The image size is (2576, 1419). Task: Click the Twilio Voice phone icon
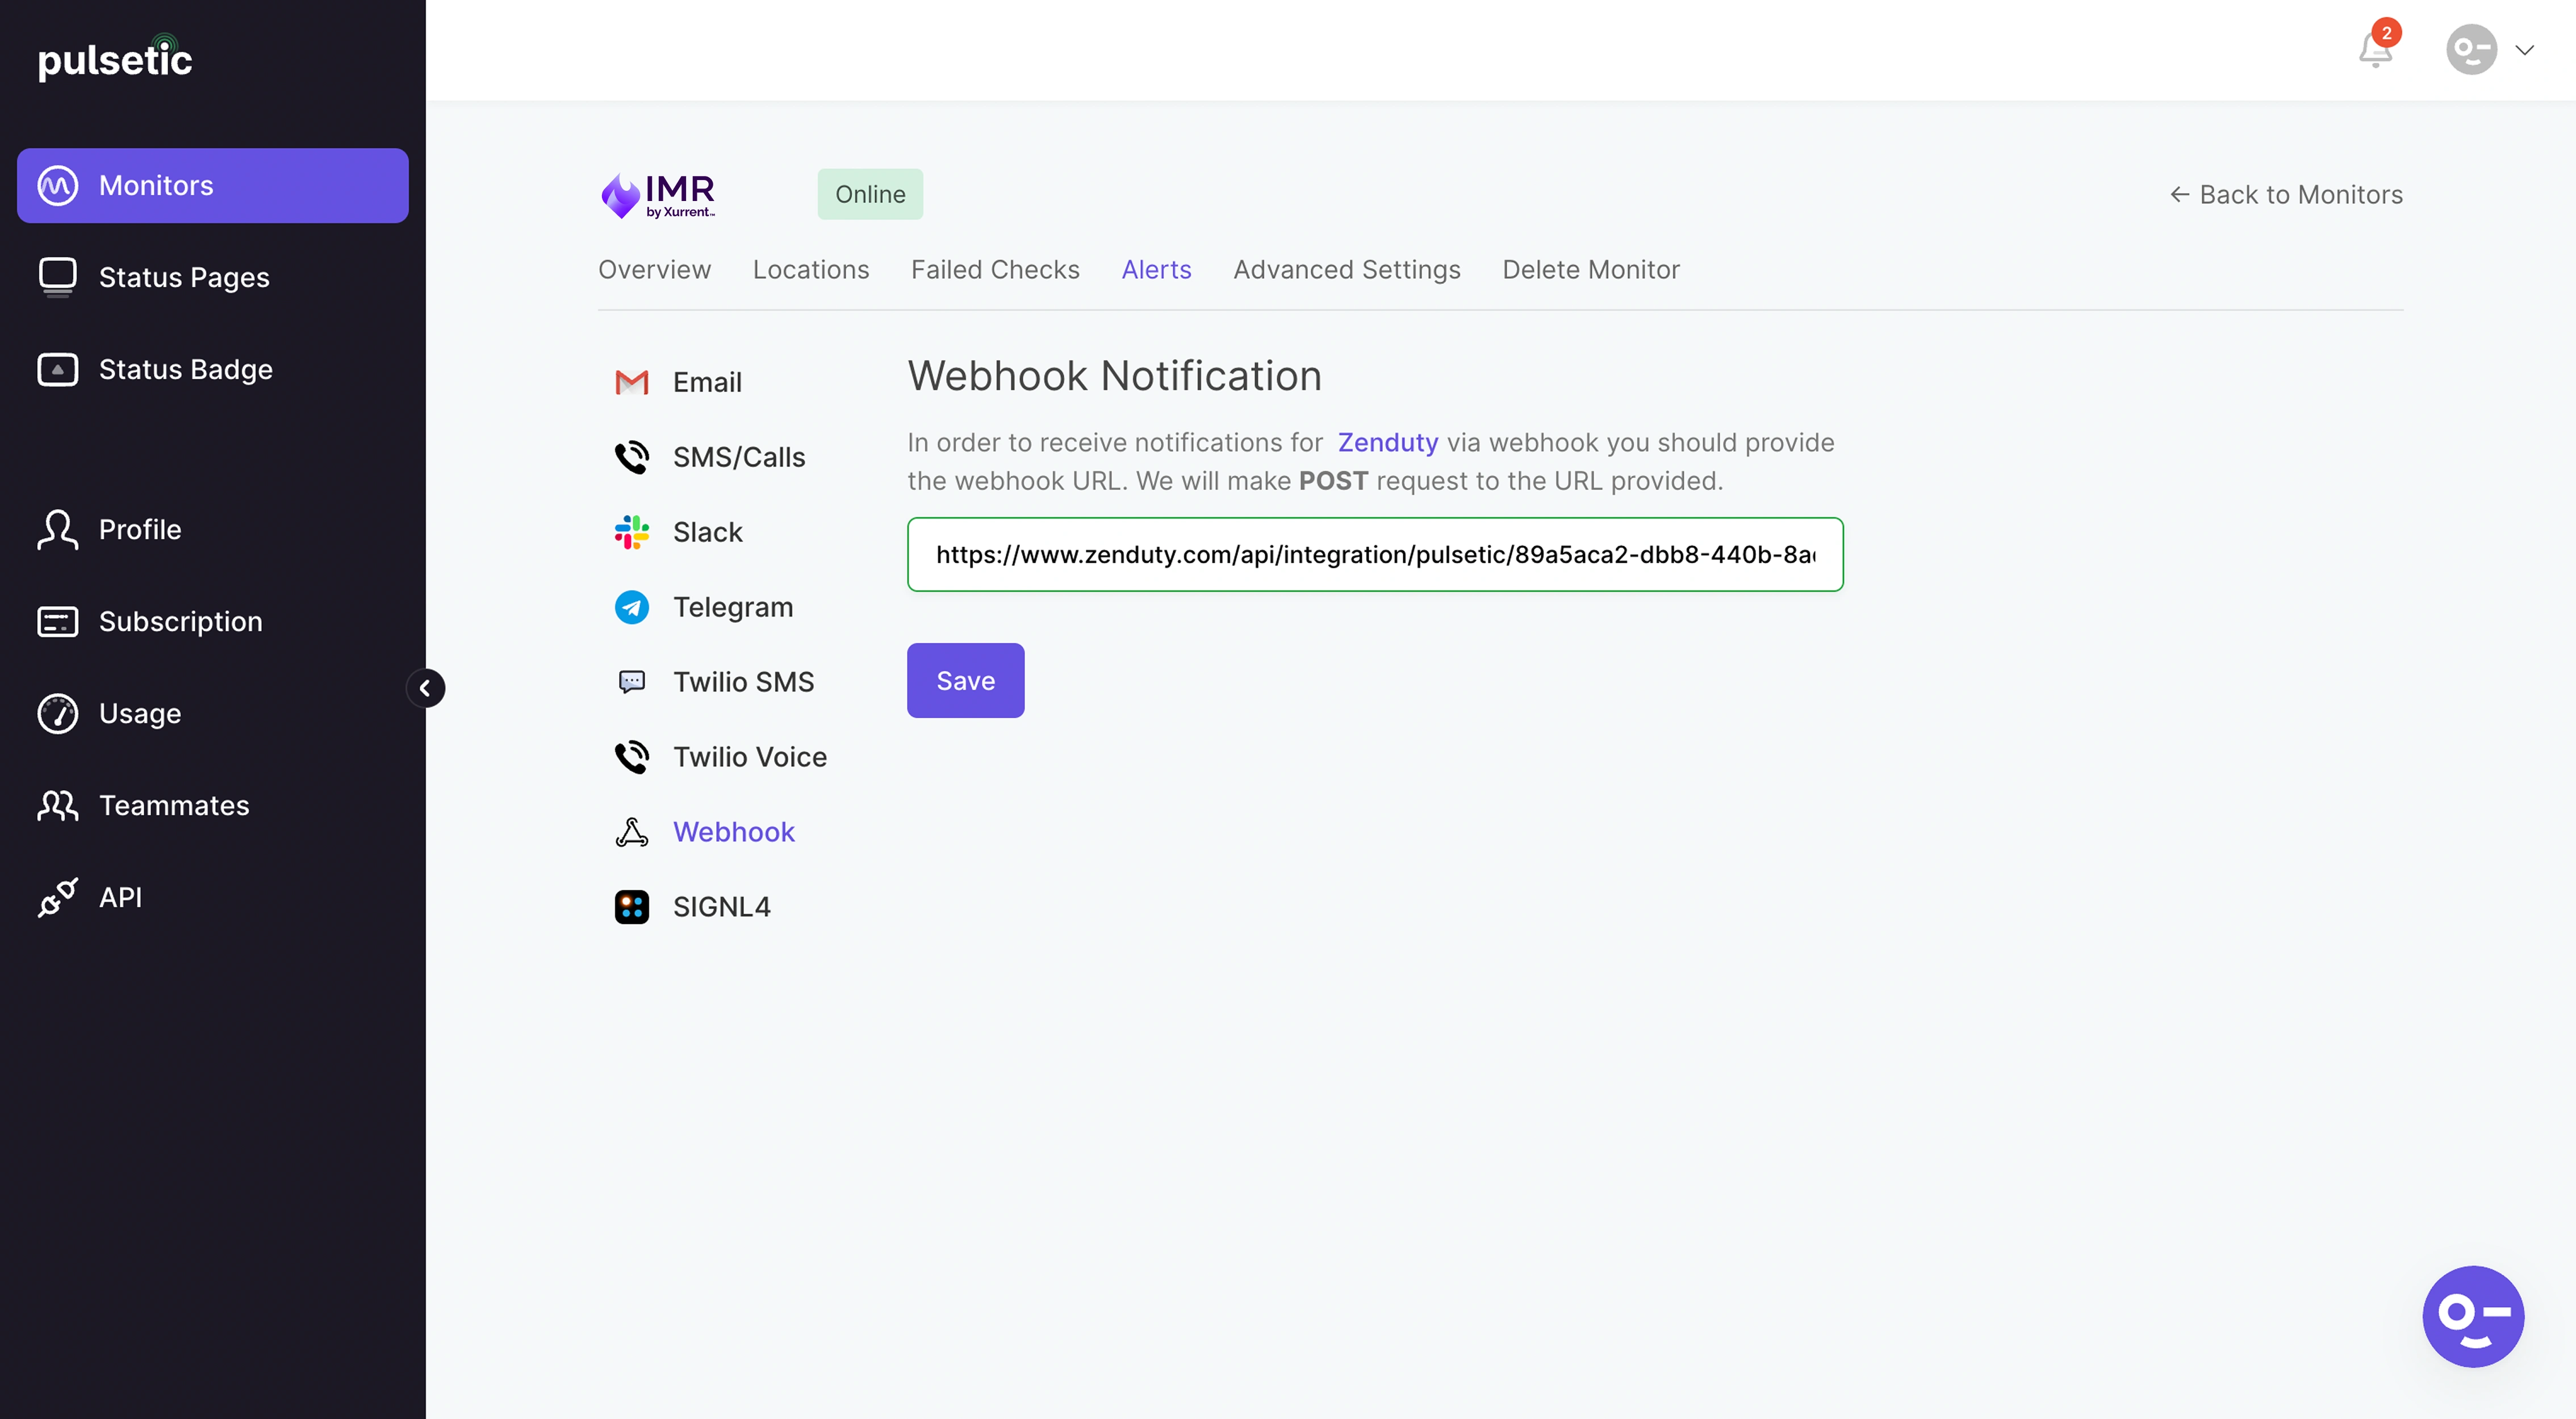(631, 757)
